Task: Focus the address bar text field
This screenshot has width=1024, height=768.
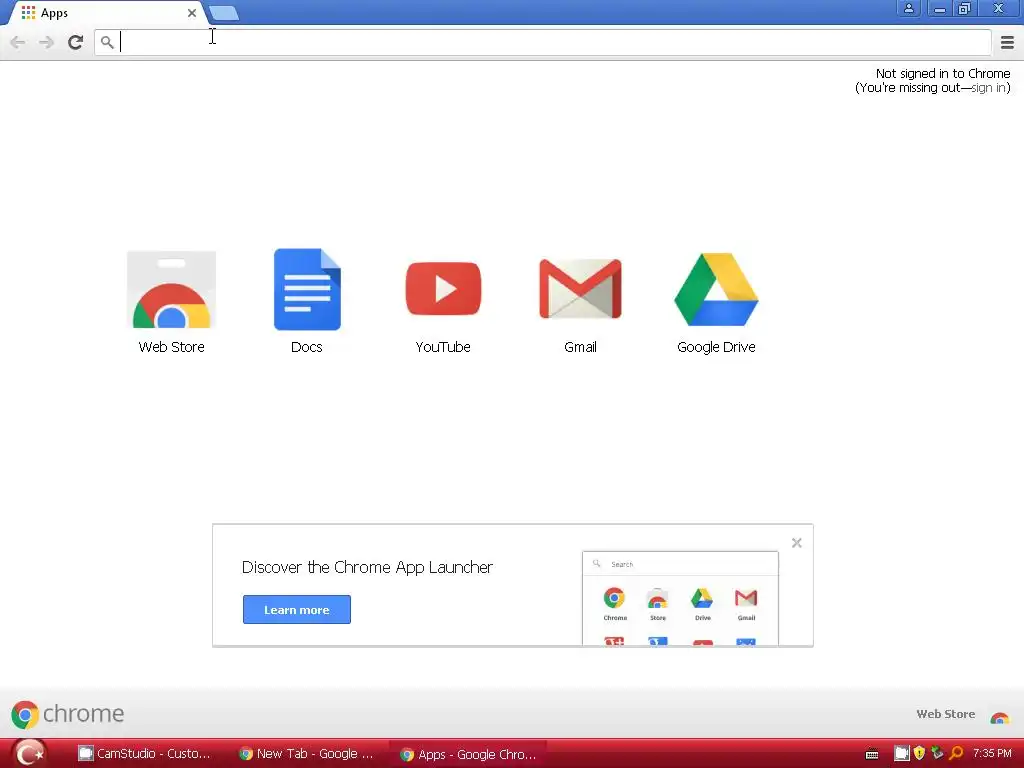Action: pos(543,42)
